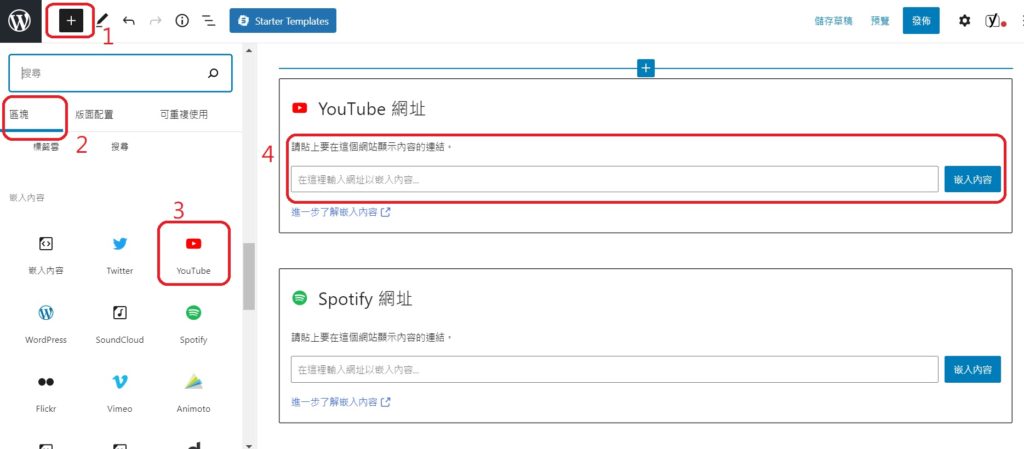1024x449 pixels.
Task: Open the document info details icon
Action: pyautogui.click(x=182, y=21)
